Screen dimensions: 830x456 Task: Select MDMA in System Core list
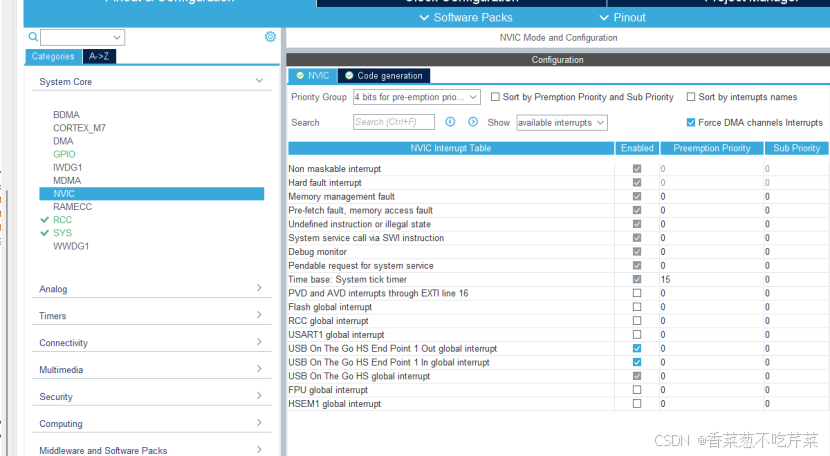pos(67,181)
